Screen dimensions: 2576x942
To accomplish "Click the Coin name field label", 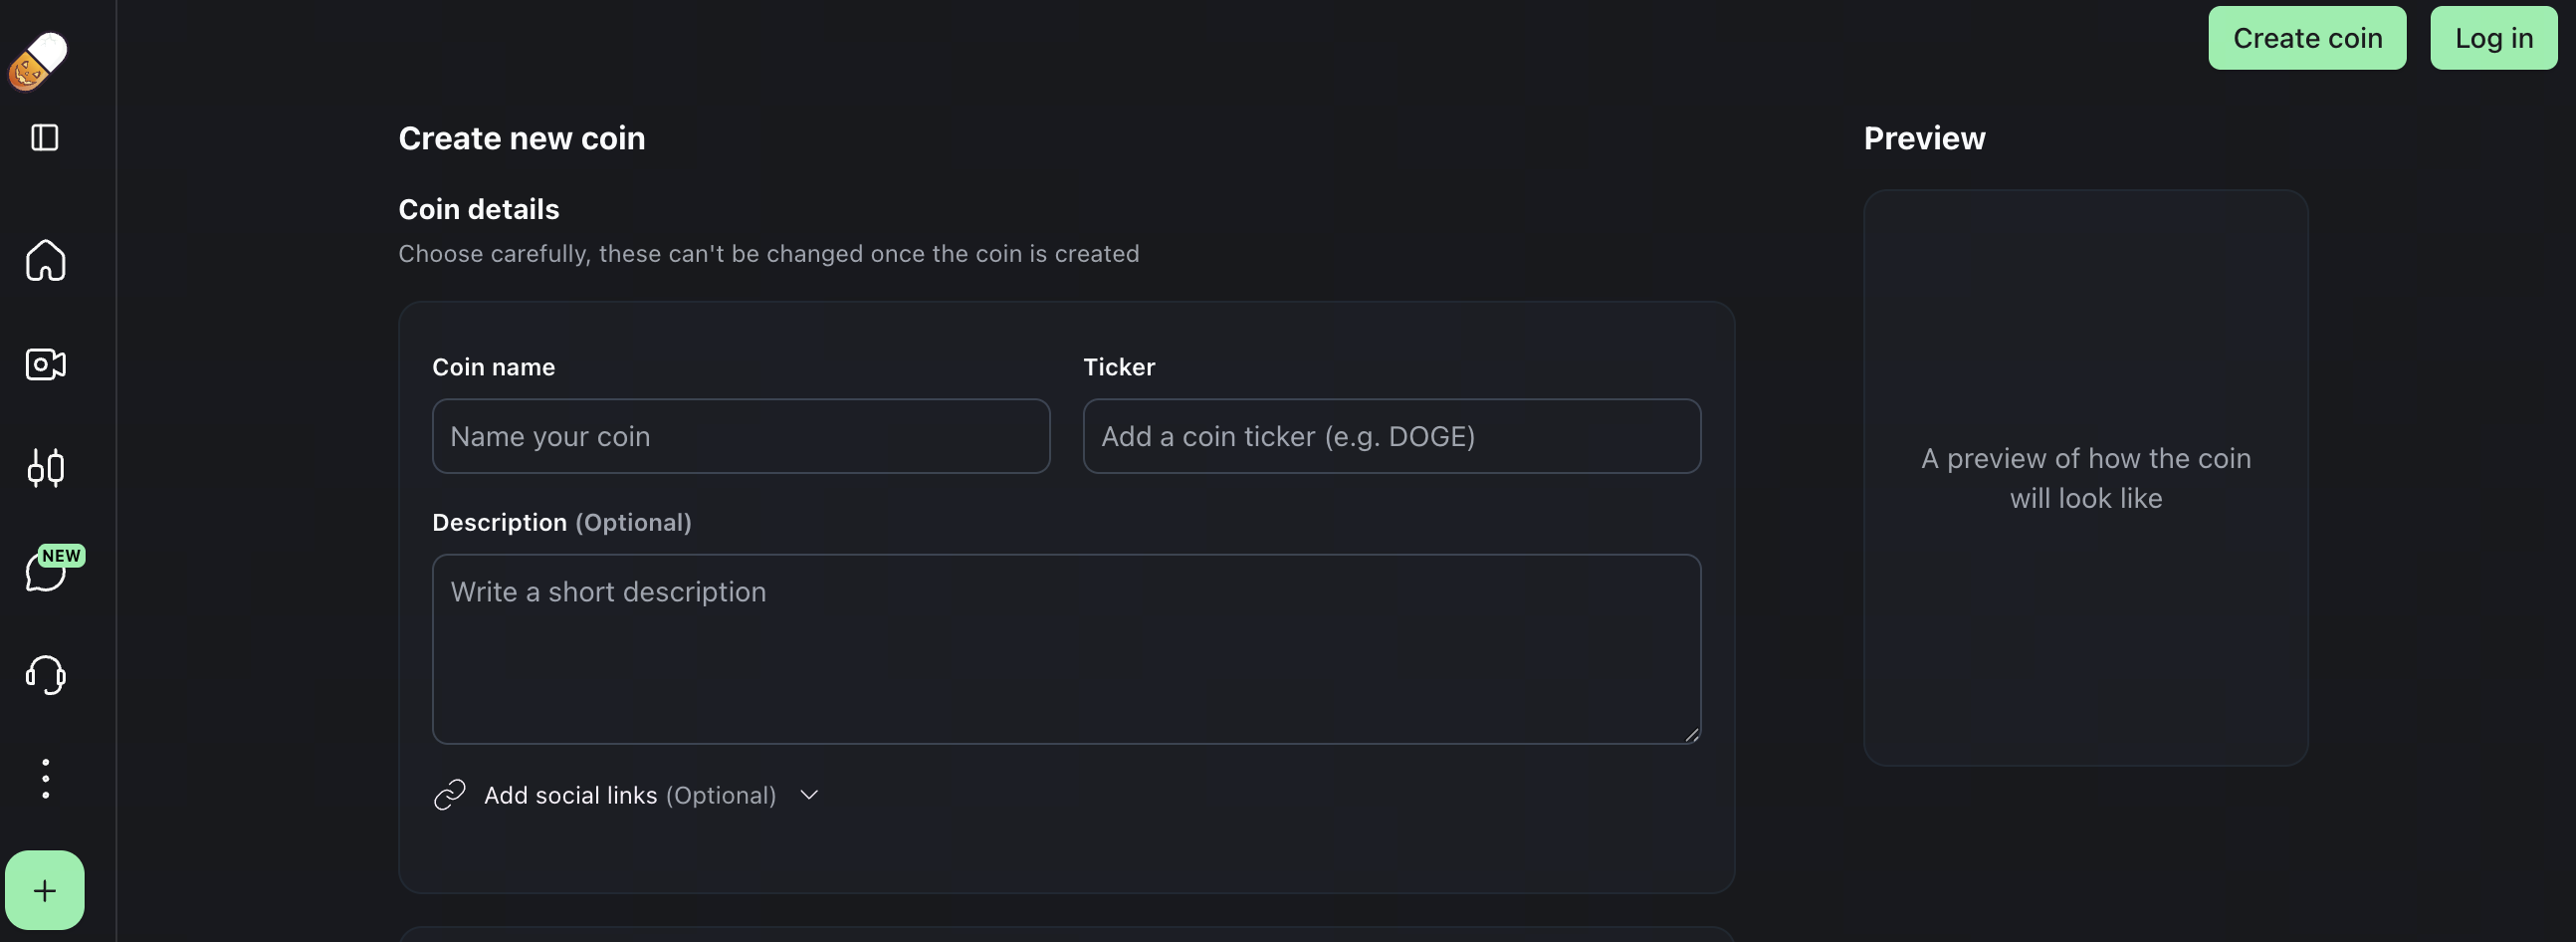I will [493, 367].
